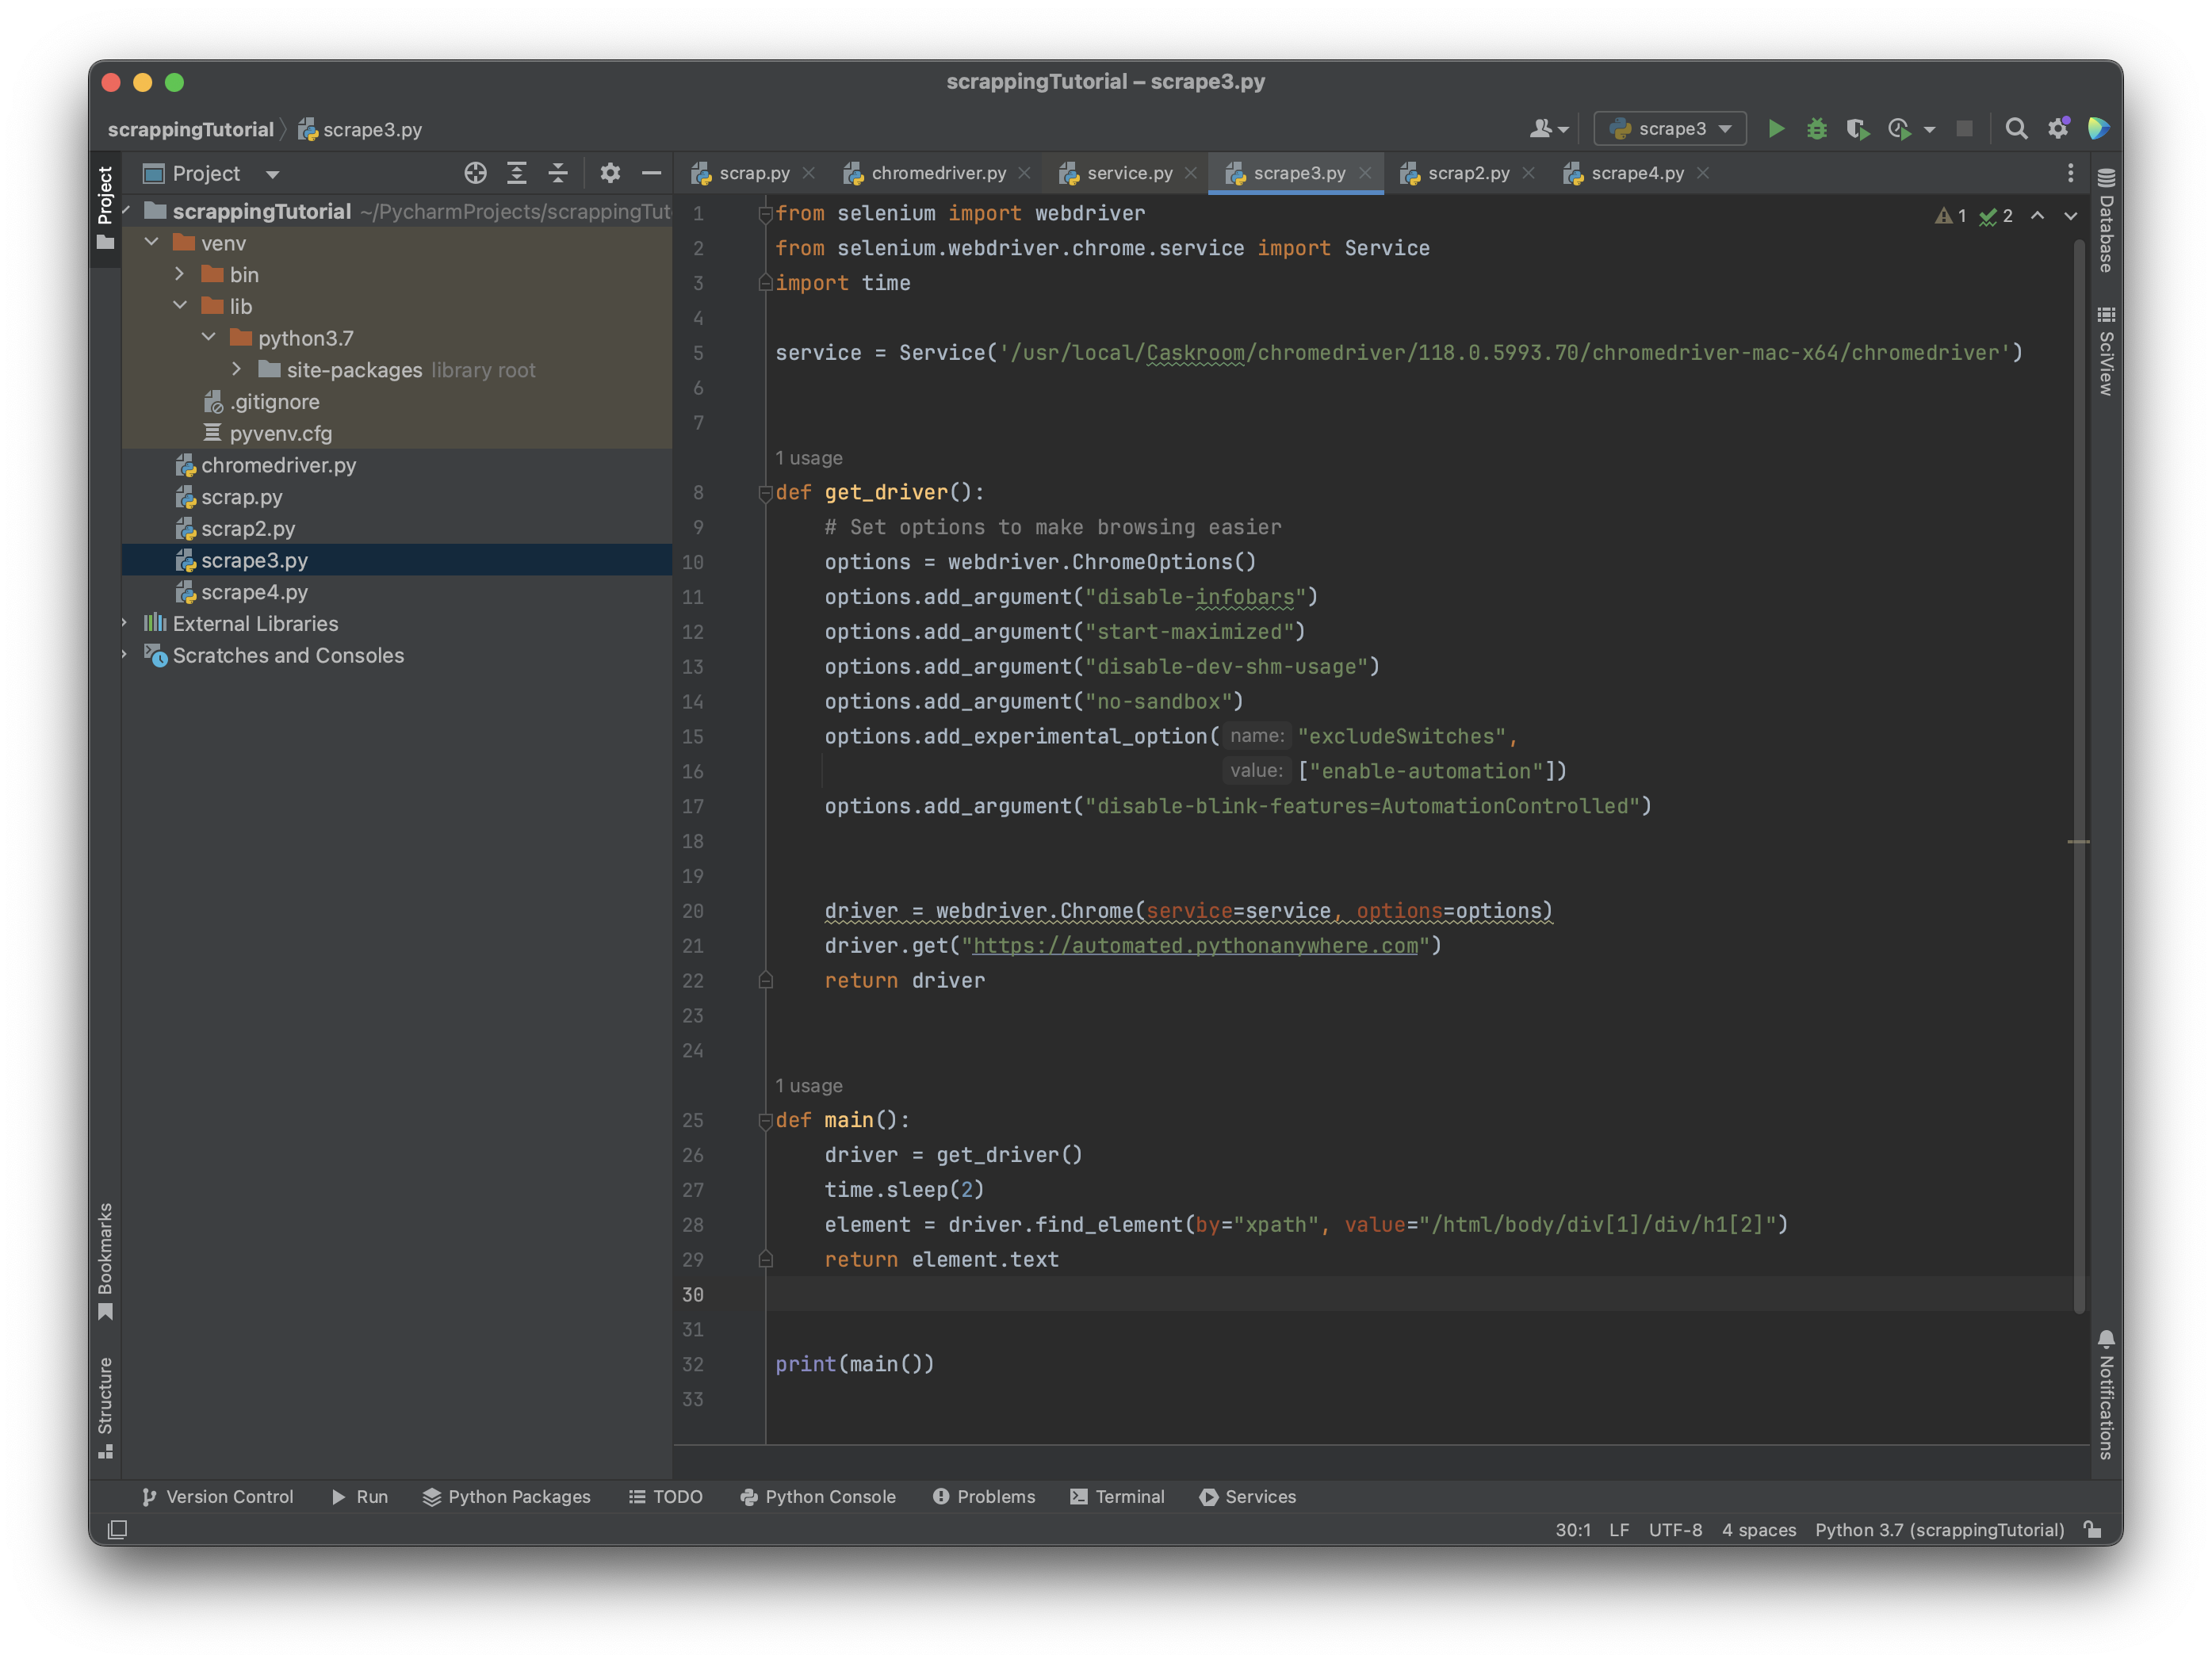The height and width of the screenshot is (1663, 2212).
Task: Click the pythonanywhere URL in code
Action: click(x=1194, y=945)
